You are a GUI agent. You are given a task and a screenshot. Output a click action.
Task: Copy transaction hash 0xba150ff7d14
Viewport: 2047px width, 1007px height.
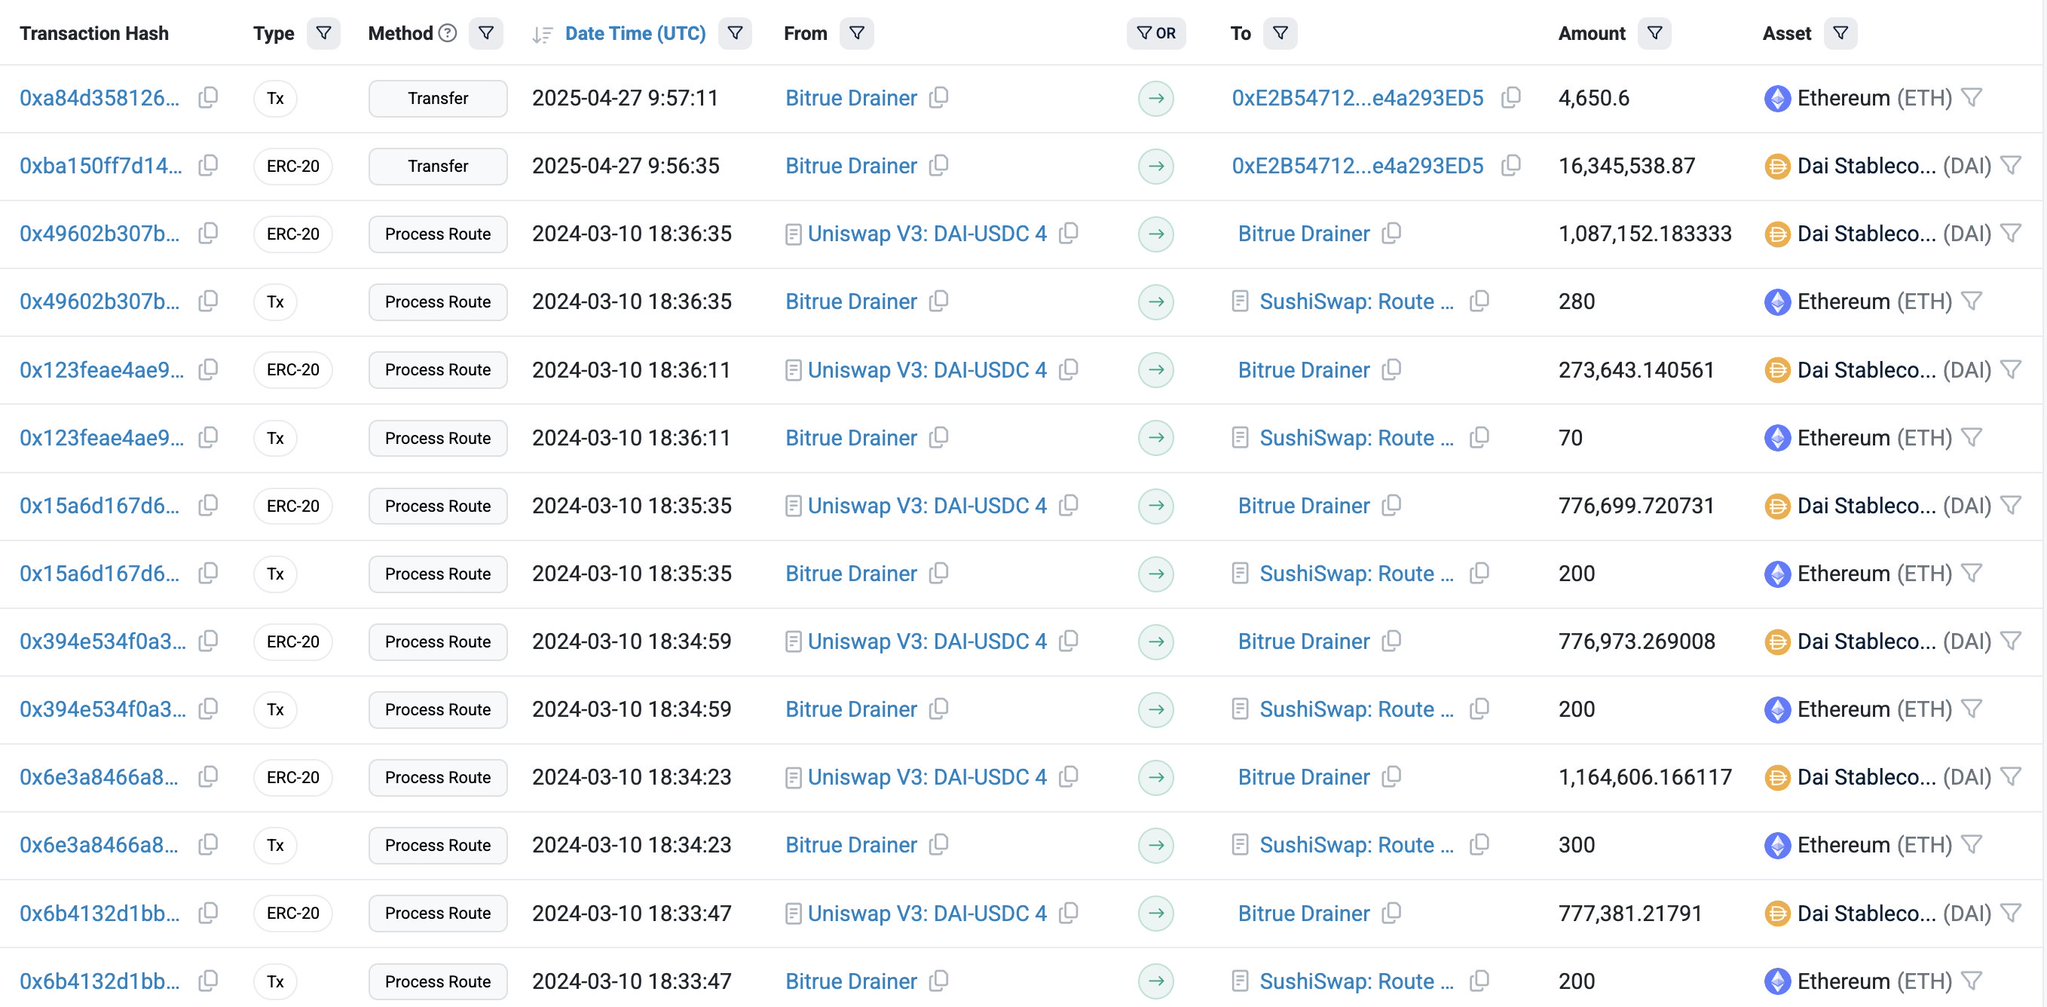(x=208, y=166)
